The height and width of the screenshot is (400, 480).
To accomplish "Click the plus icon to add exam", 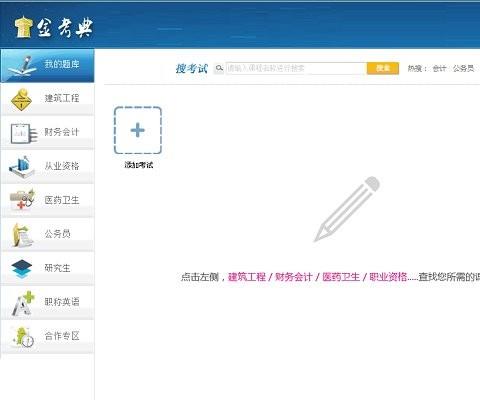I will pos(138,130).
